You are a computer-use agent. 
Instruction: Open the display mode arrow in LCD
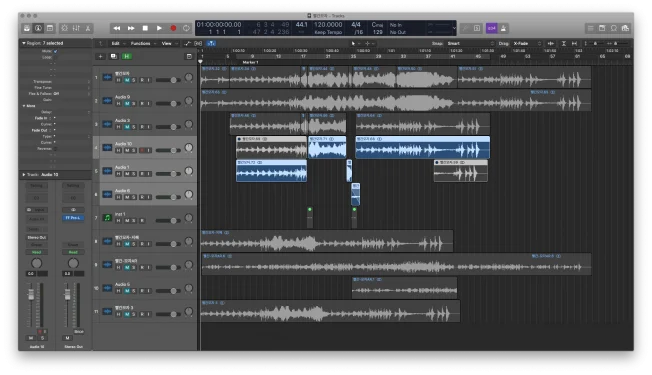click(x=454, y=28)
